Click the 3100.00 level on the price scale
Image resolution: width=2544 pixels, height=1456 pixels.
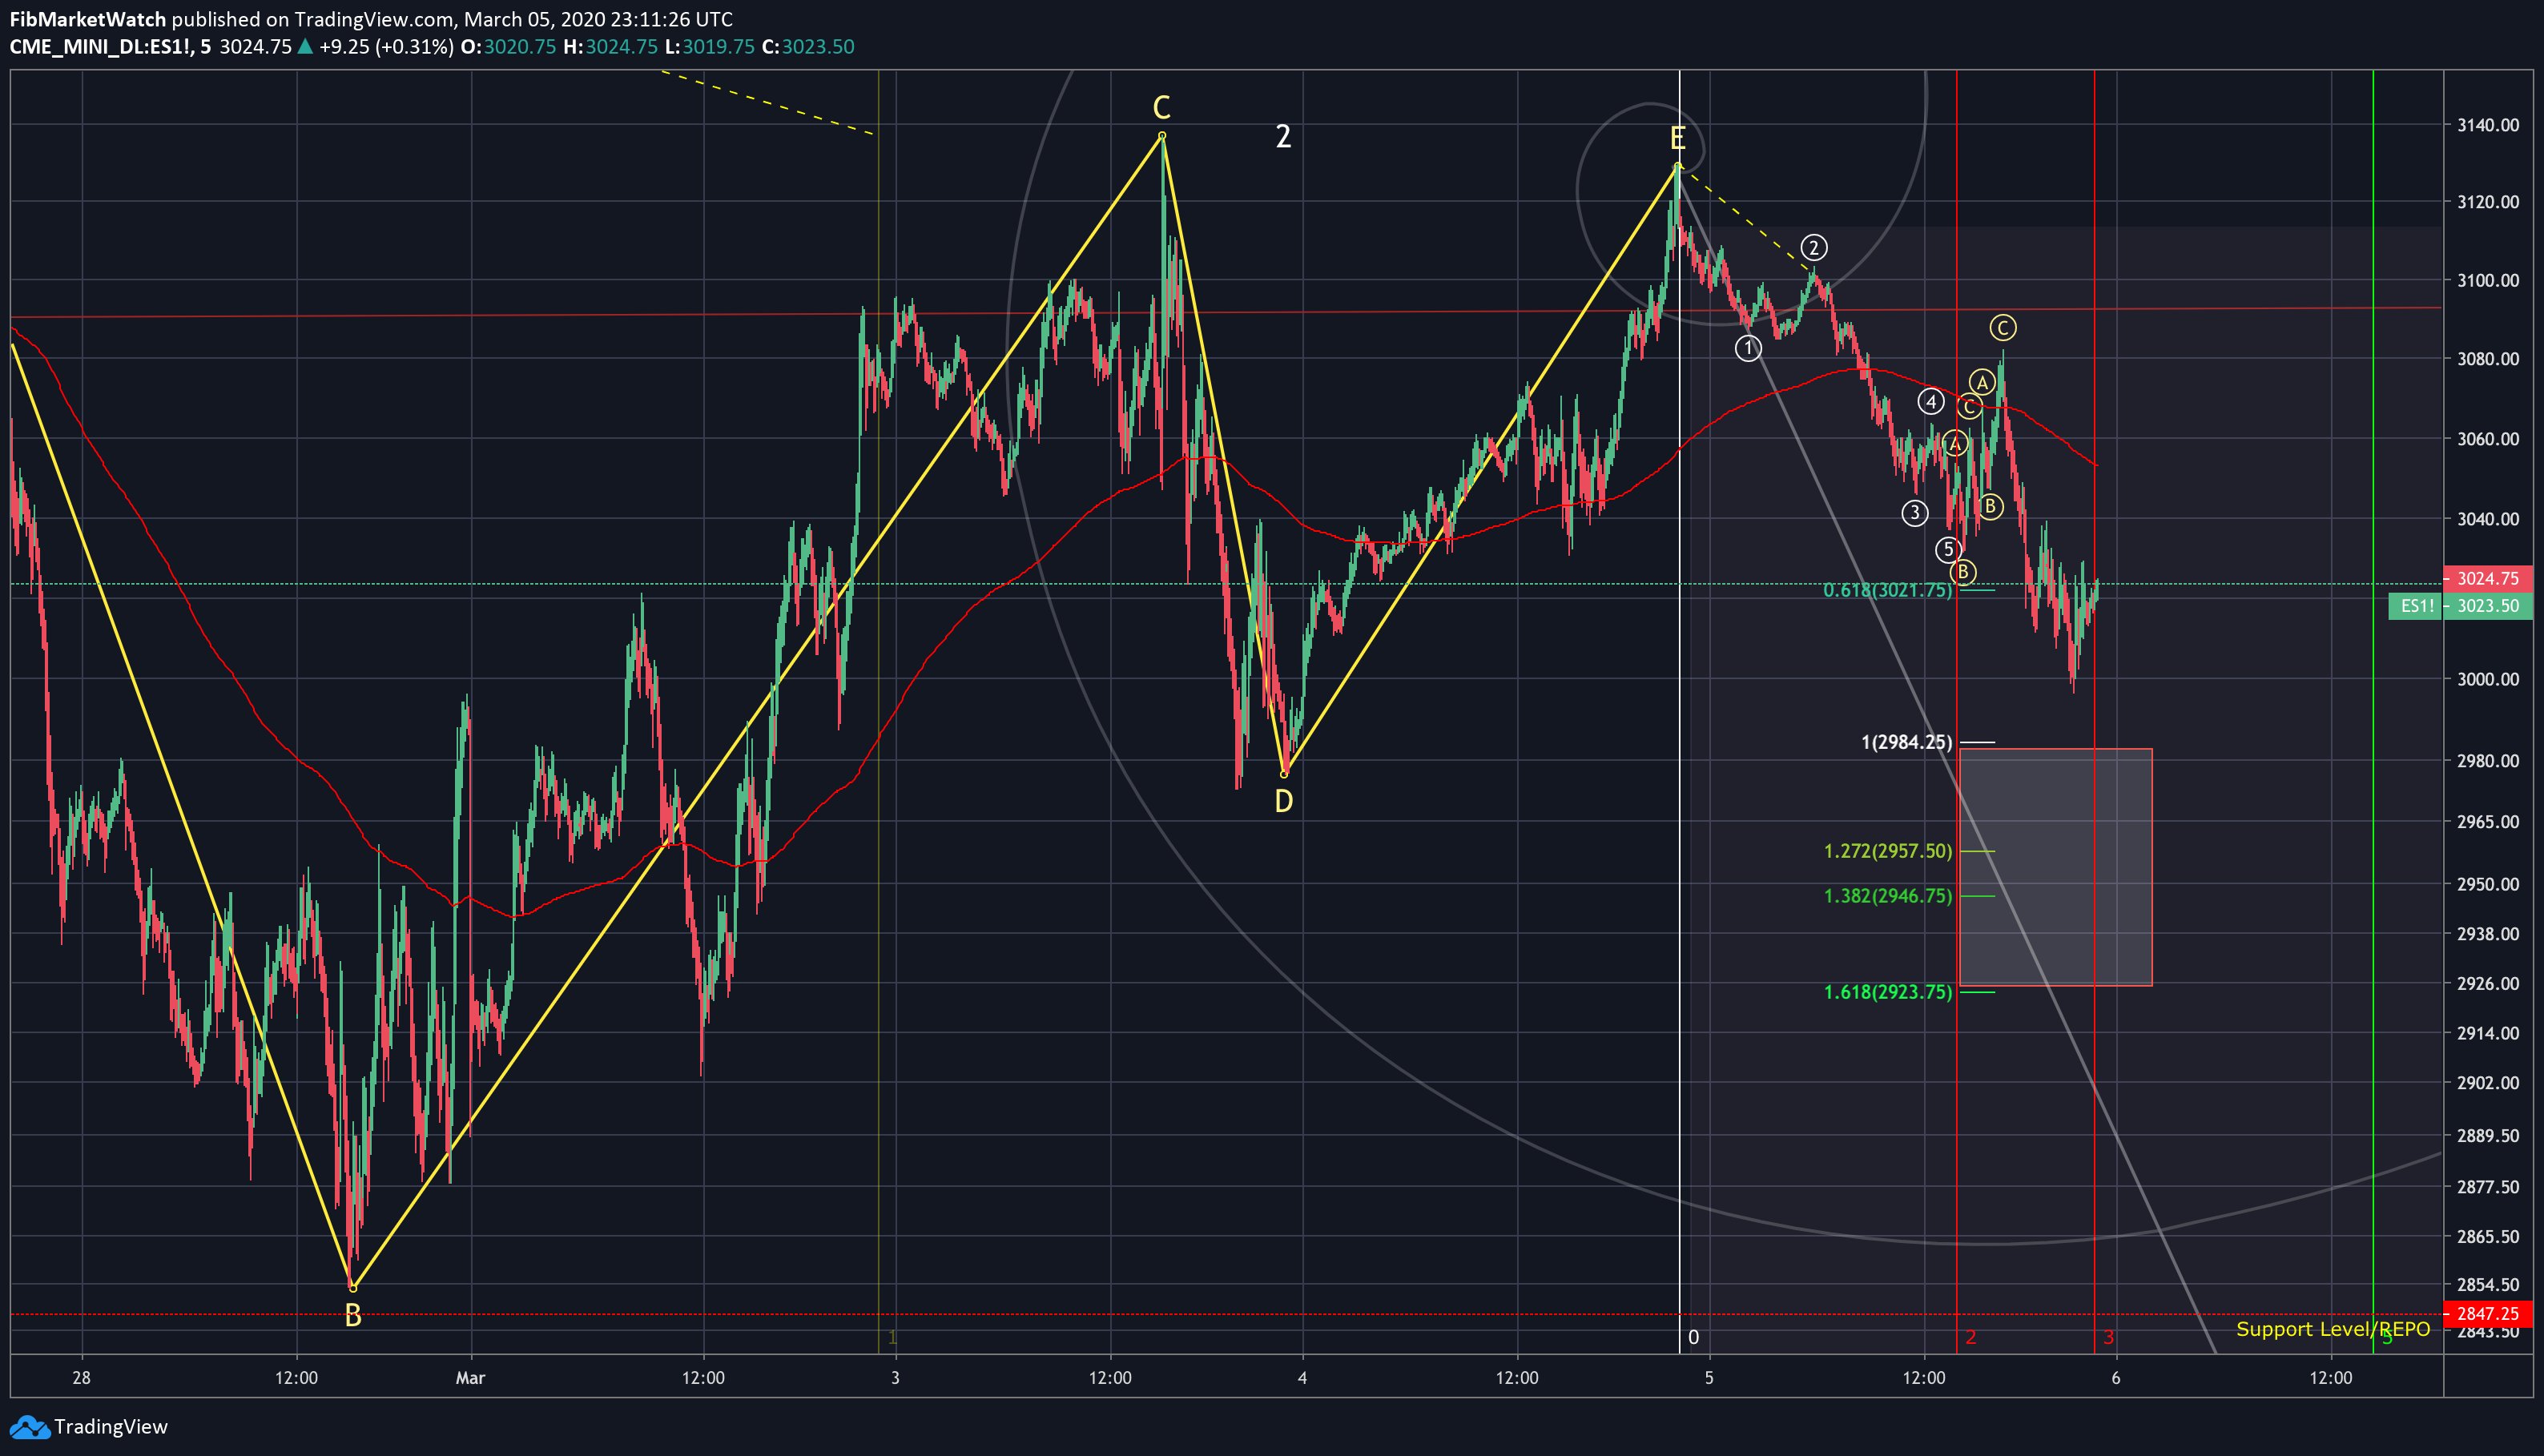pos(2488,280)
